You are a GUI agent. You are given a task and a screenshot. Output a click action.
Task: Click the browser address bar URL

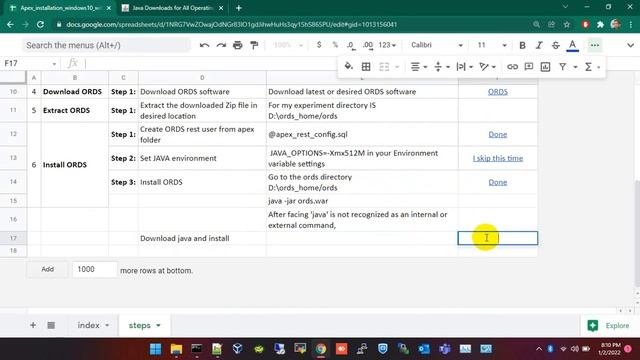tap(231, 24)
